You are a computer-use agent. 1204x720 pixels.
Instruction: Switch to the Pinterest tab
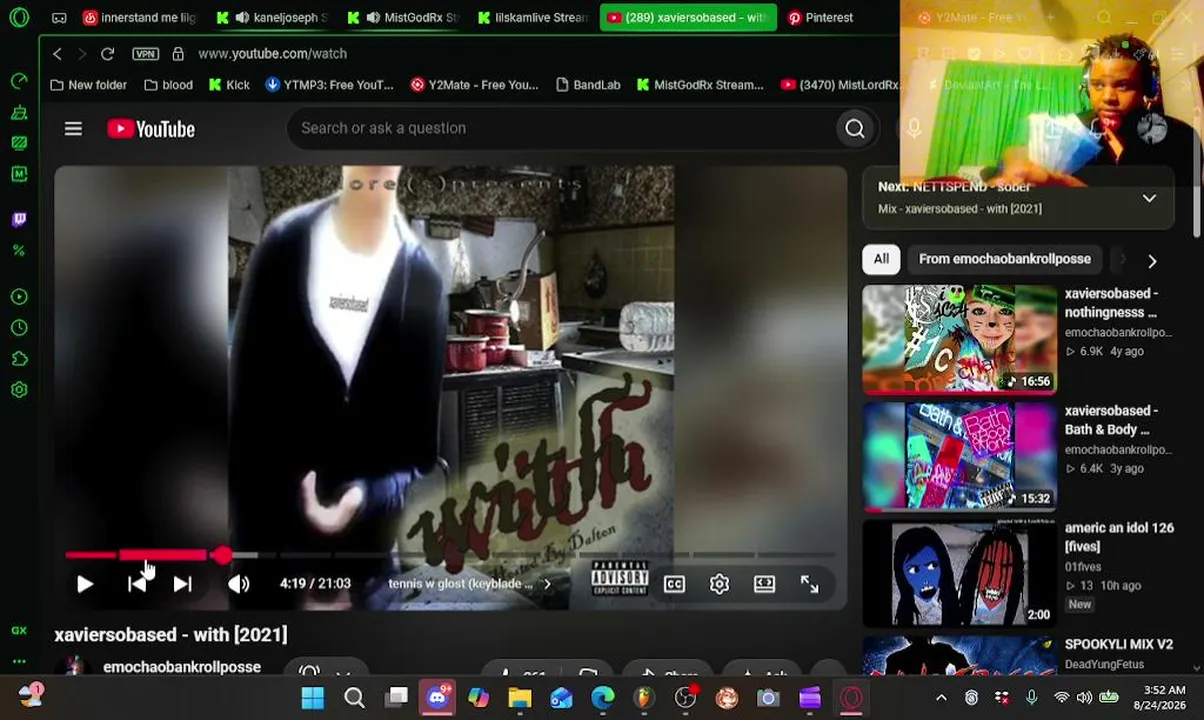click(820, 17)
